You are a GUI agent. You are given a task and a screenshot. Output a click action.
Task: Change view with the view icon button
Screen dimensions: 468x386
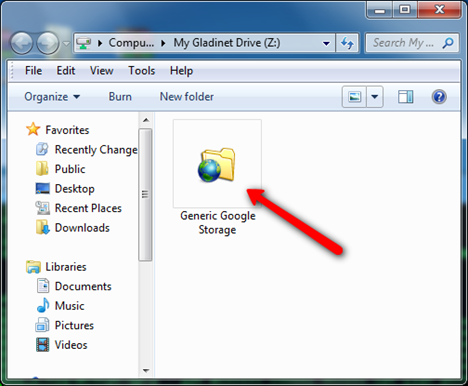(x=354, y=97)
